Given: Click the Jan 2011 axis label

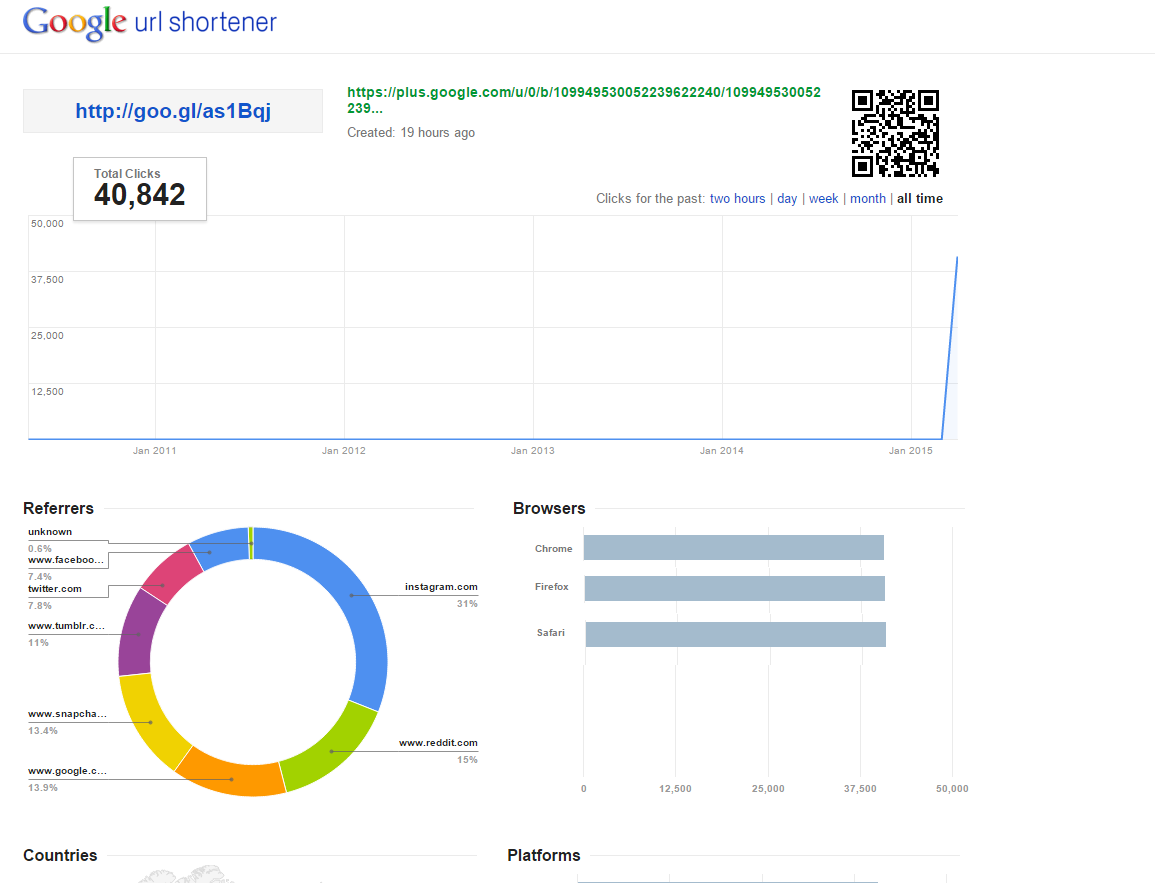Looking at the screenshot, I should point(155,451).
